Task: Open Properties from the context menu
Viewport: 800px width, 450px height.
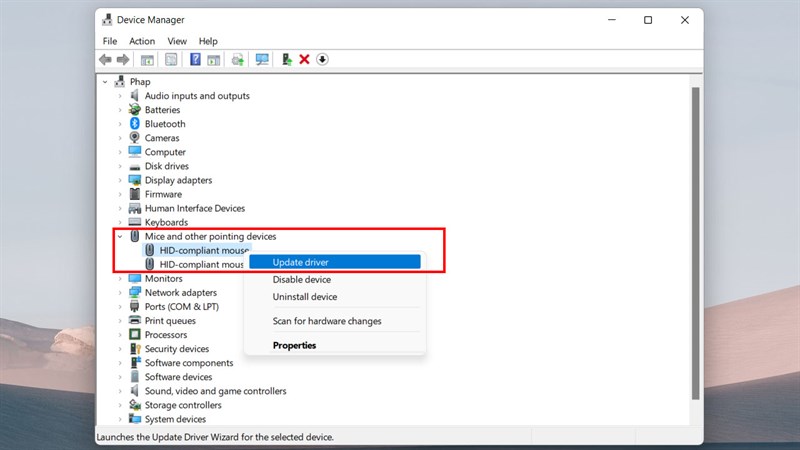Action: (x=294, y=345)
